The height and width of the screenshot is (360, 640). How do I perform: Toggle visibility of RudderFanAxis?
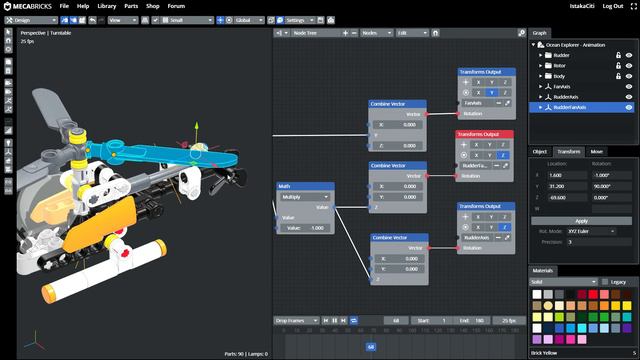629,107
